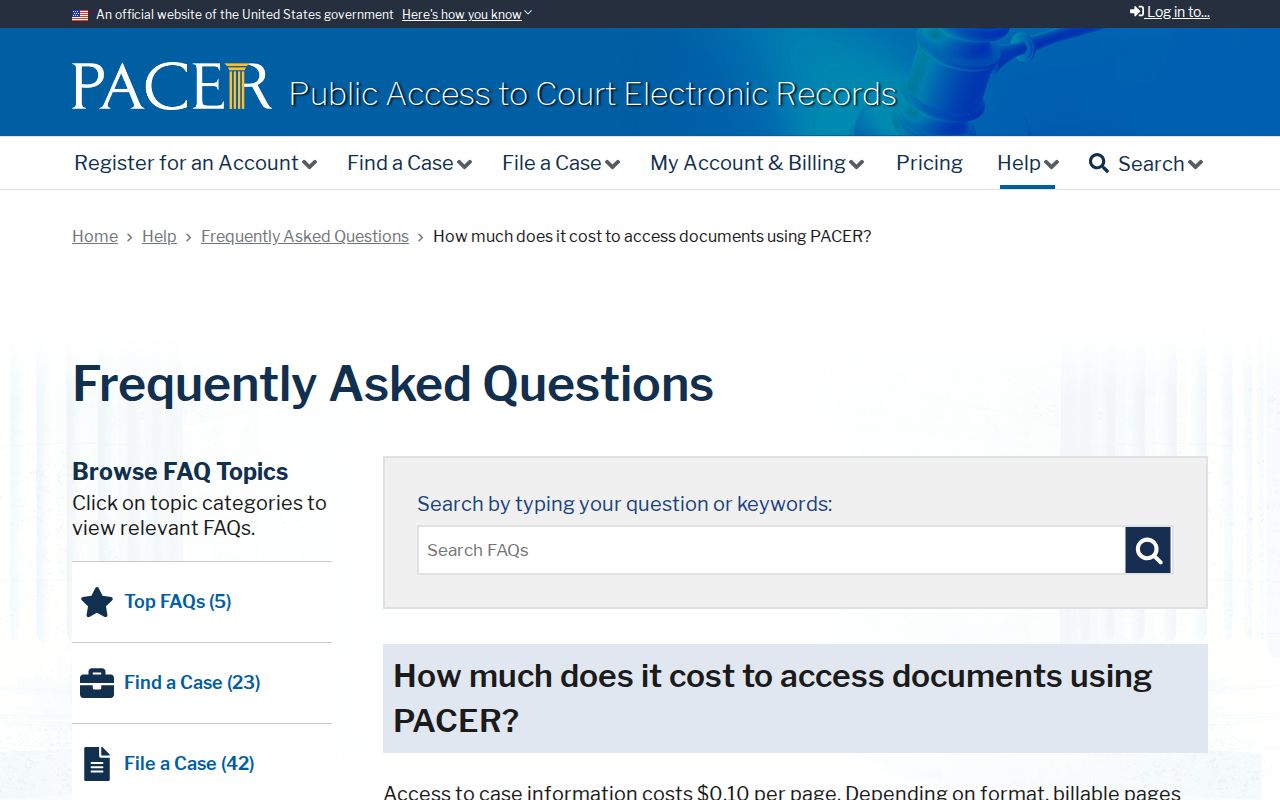Open the Find a Case navigation dropdown
This screenshot has height=800, width=1280.
409,163
